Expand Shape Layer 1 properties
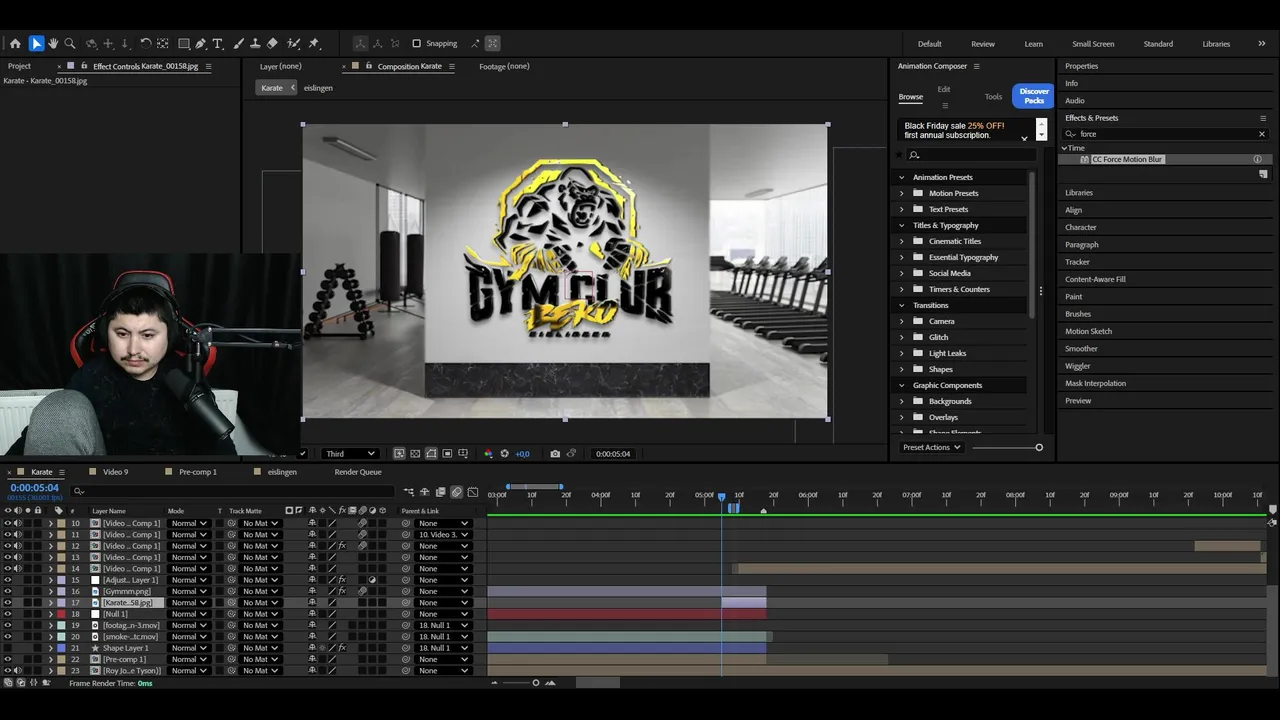The height and width of the screenshot is (720, 1280). 51,648
